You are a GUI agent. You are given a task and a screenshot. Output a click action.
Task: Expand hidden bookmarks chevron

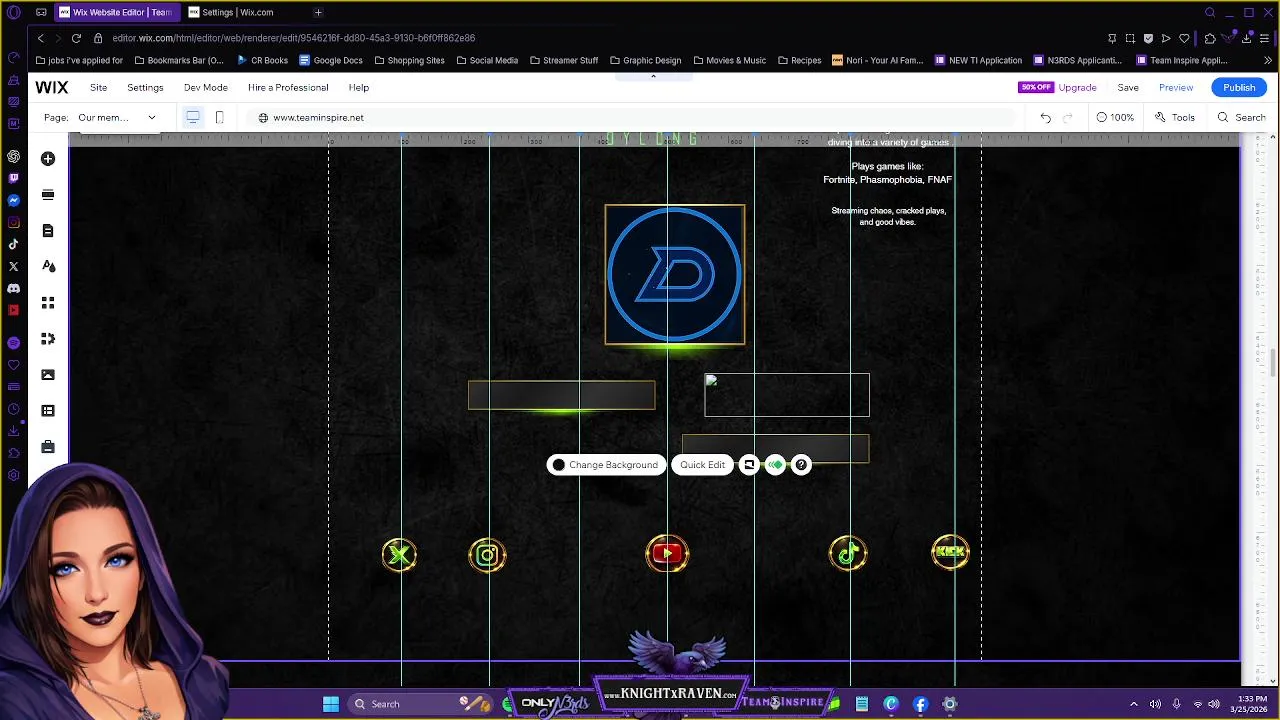point(1267,60)
